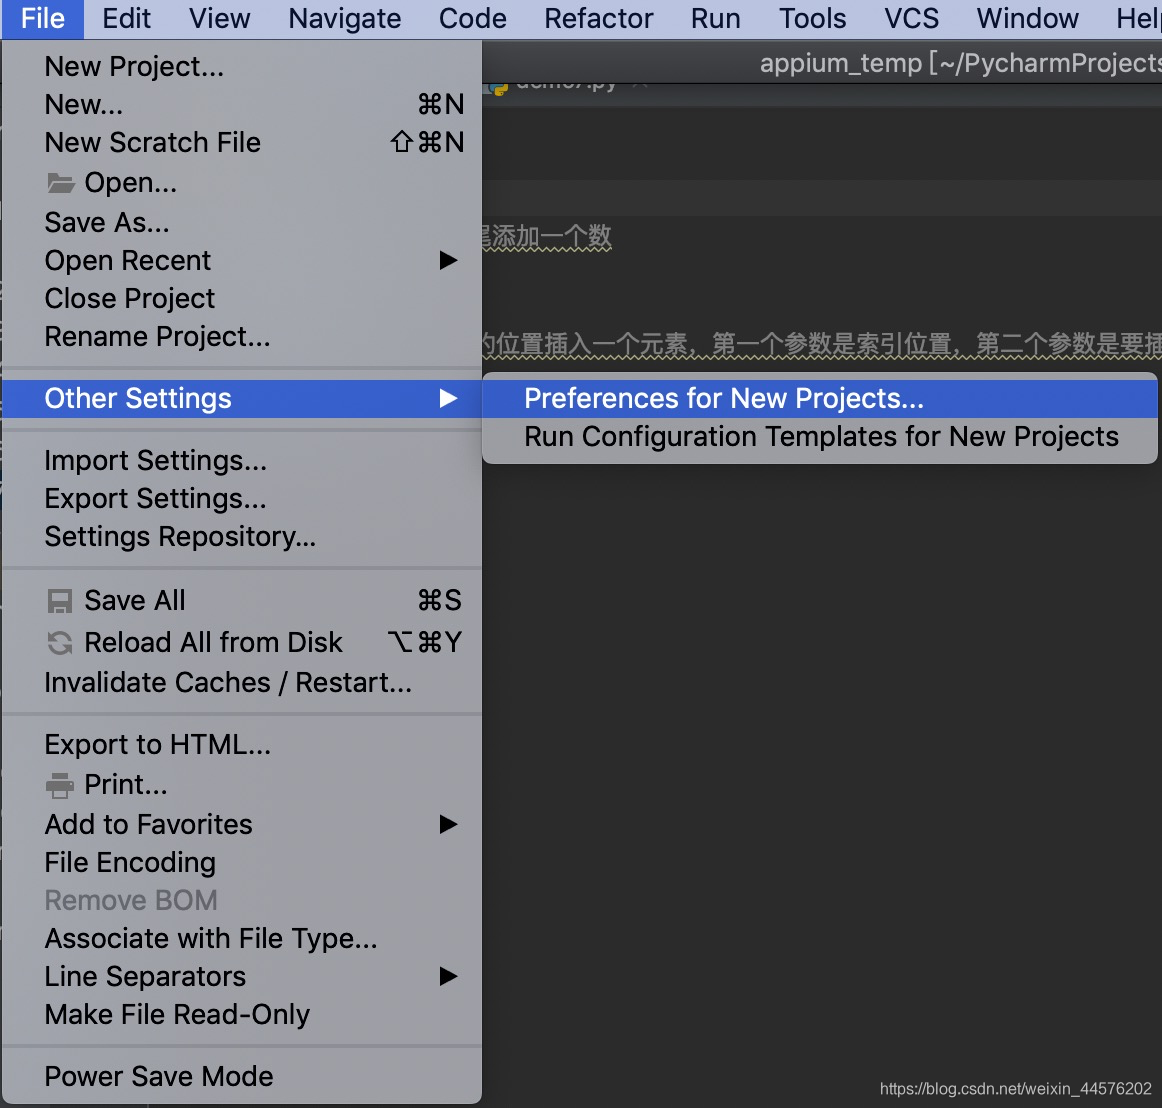Choose Print... menu item

(242, 785)
